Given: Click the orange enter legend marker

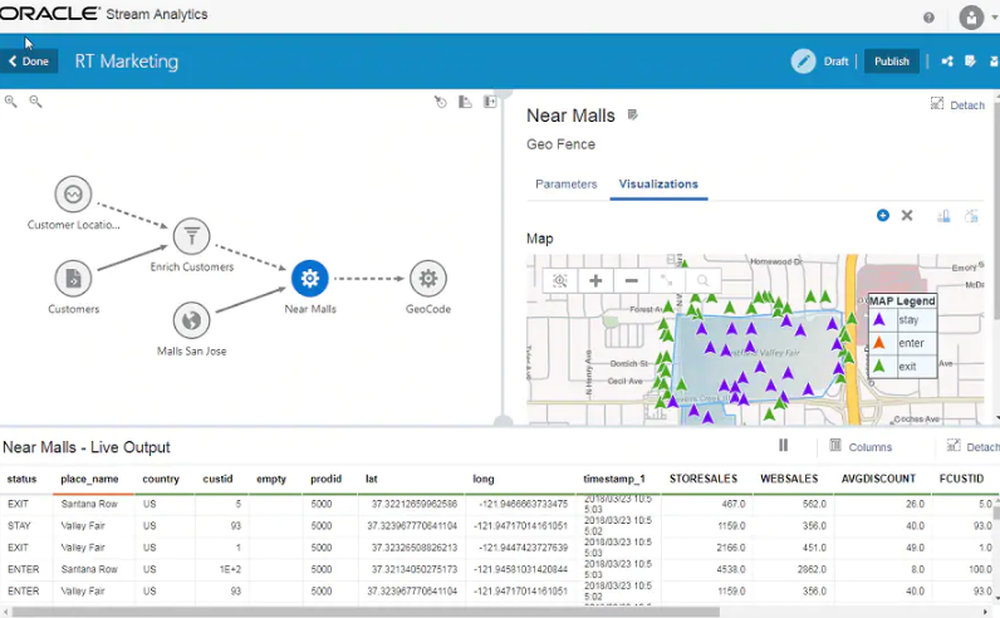Looking at the screenshot, I should click(x=879, y=343).
